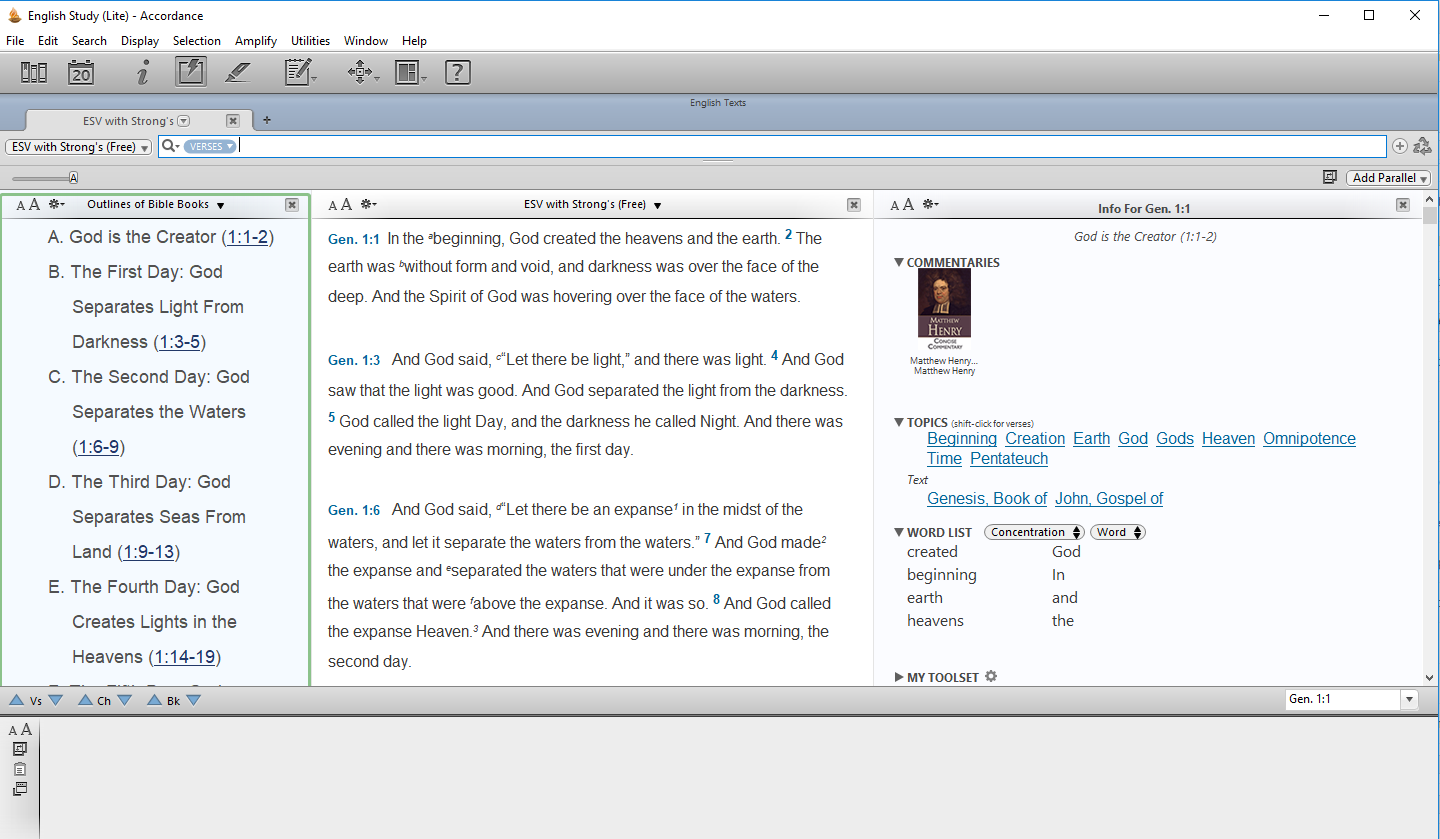1440x839 pixels.
Task: Open the Library icon in toolbar
Action: click(x=34, y=72)
